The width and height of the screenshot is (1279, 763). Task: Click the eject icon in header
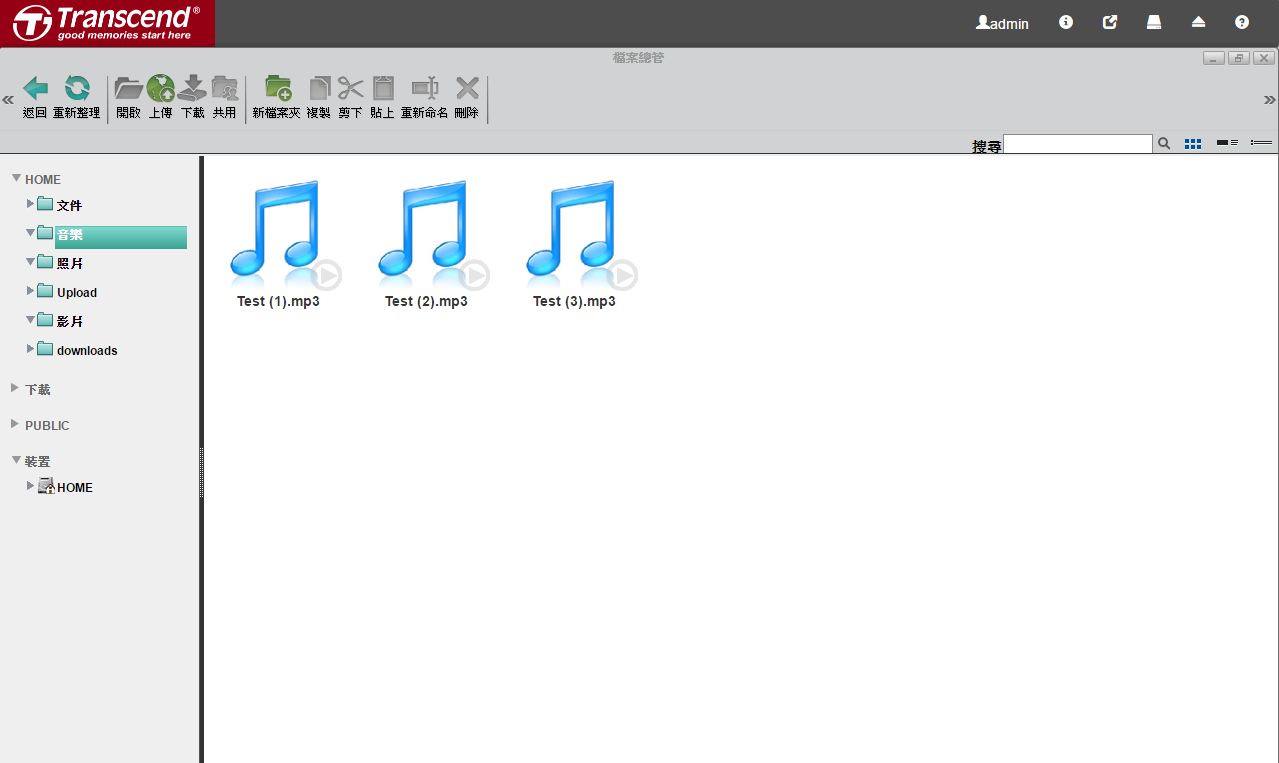pyautogui.click(x=1198, y=22)
